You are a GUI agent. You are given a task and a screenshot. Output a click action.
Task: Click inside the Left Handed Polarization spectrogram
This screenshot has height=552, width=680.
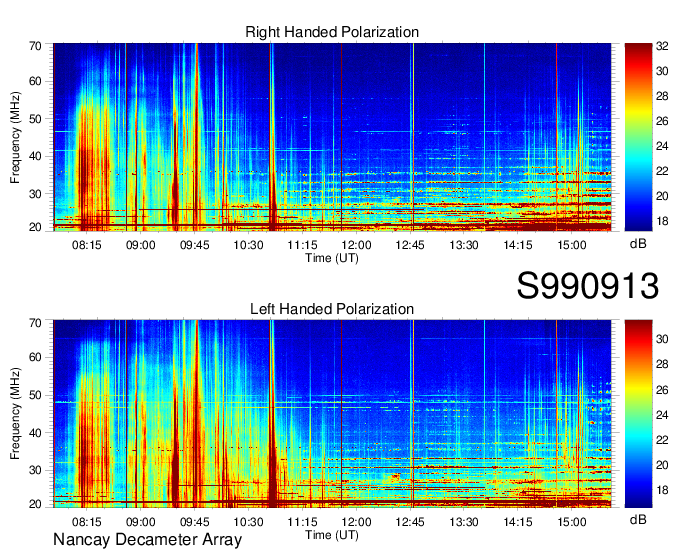(332, 414)
